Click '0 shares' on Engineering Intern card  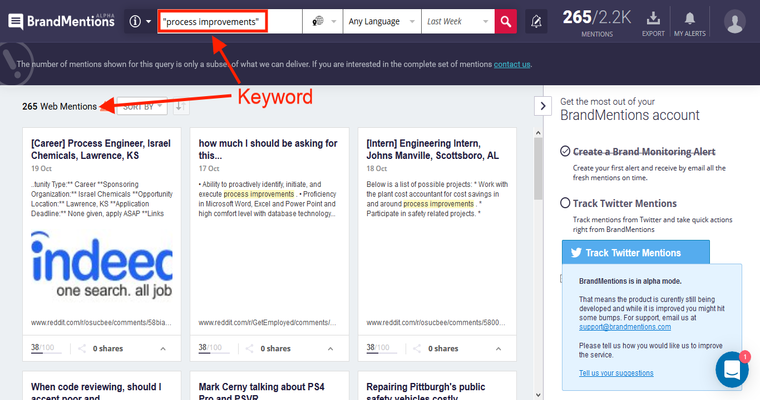point(443,349)
